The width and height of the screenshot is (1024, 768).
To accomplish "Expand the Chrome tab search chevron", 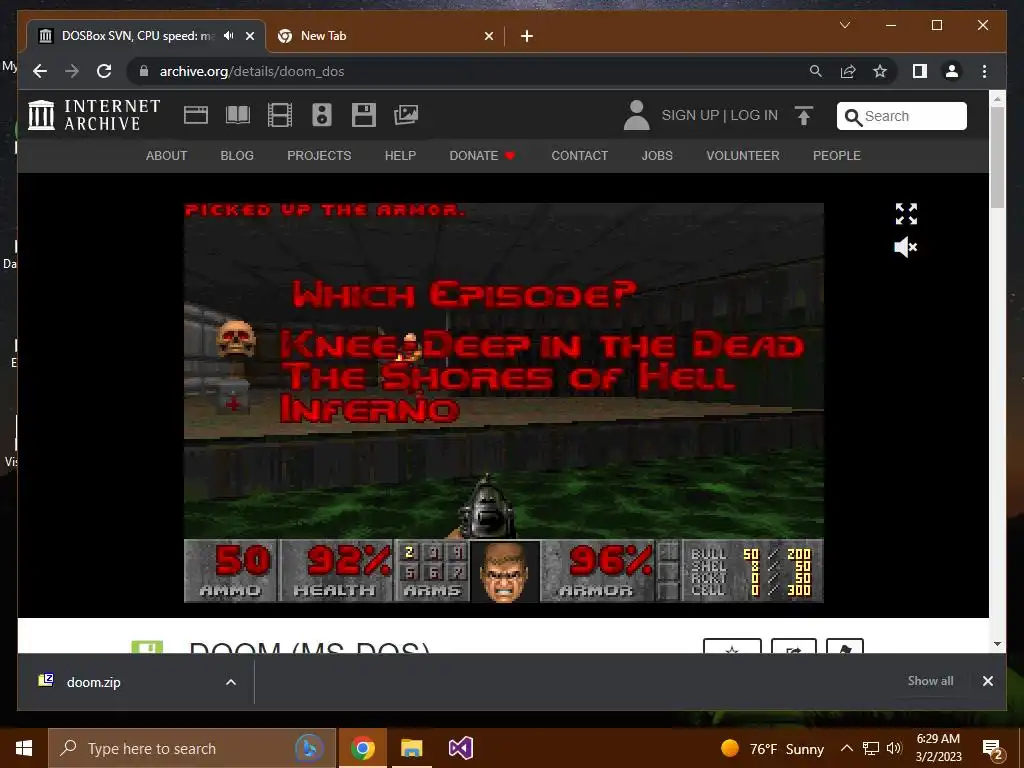I will [844, 25].
